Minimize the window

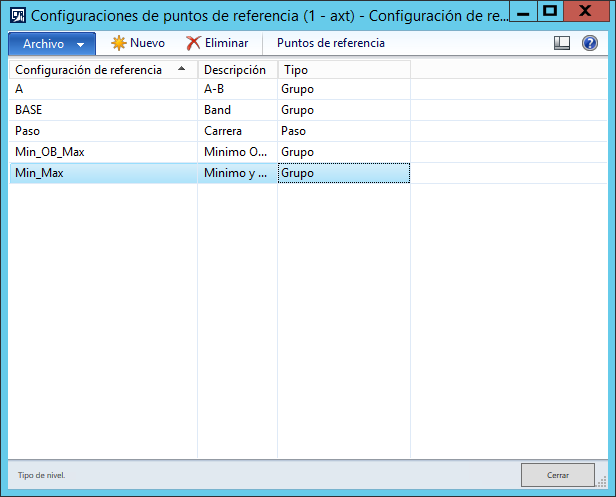[x=522, y=11]
